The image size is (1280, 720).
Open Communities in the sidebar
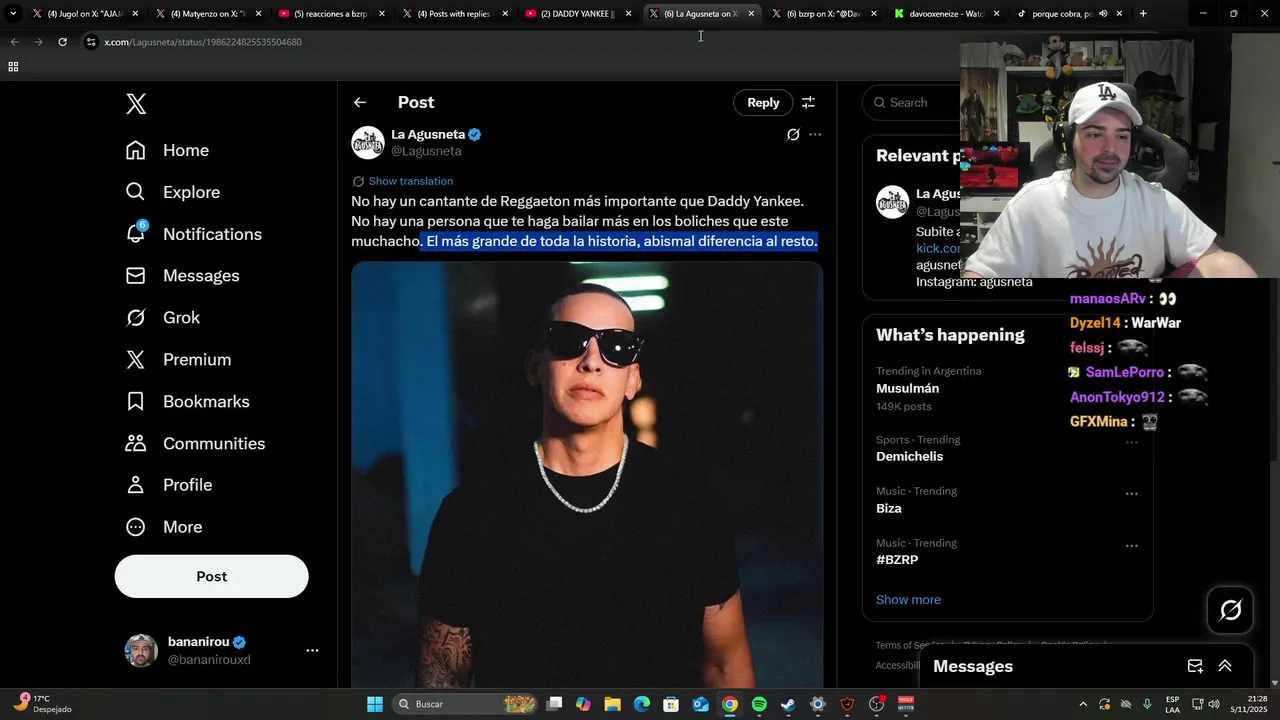coord(195,443)
